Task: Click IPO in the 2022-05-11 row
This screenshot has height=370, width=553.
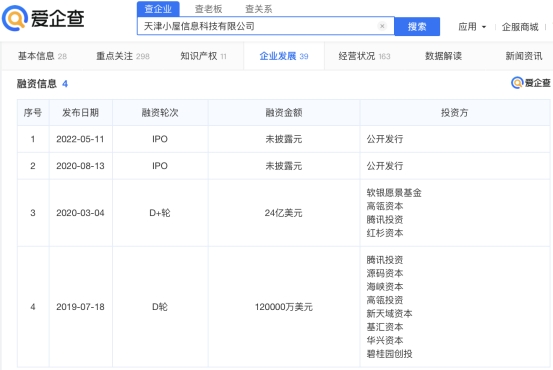Action: pyautogui.click(x=160, y=139)
